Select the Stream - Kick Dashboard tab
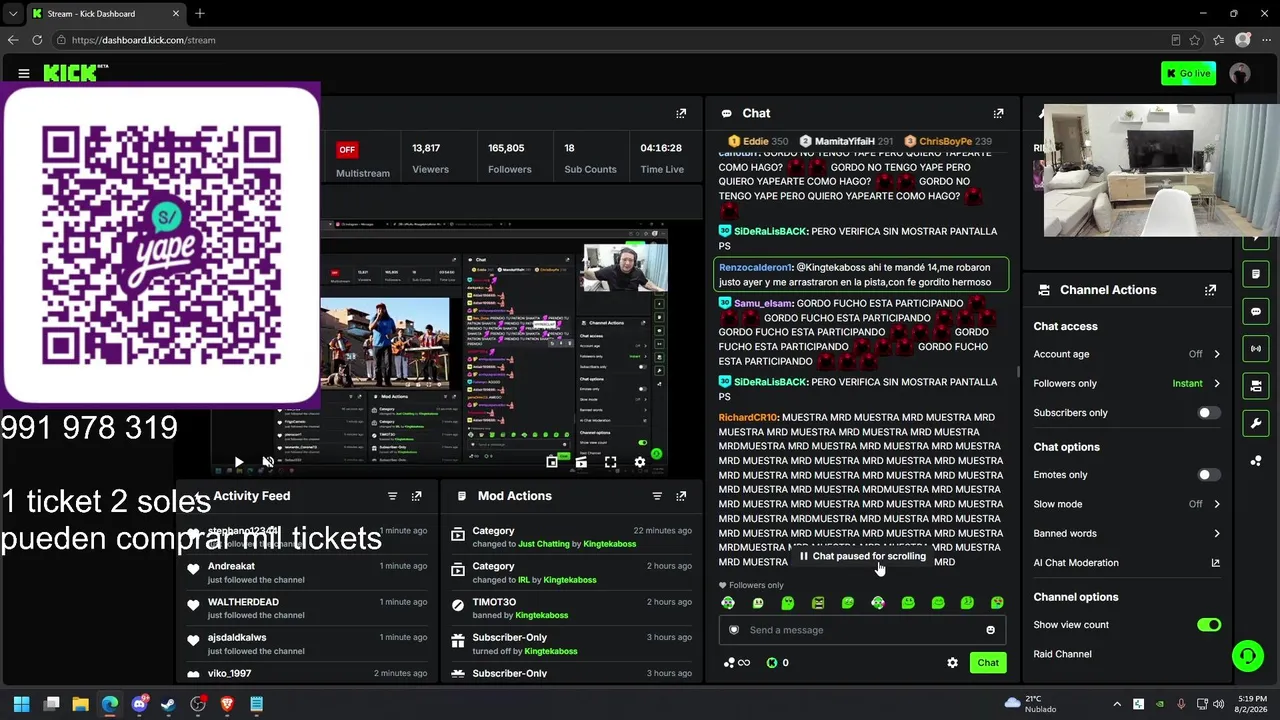 106,14
